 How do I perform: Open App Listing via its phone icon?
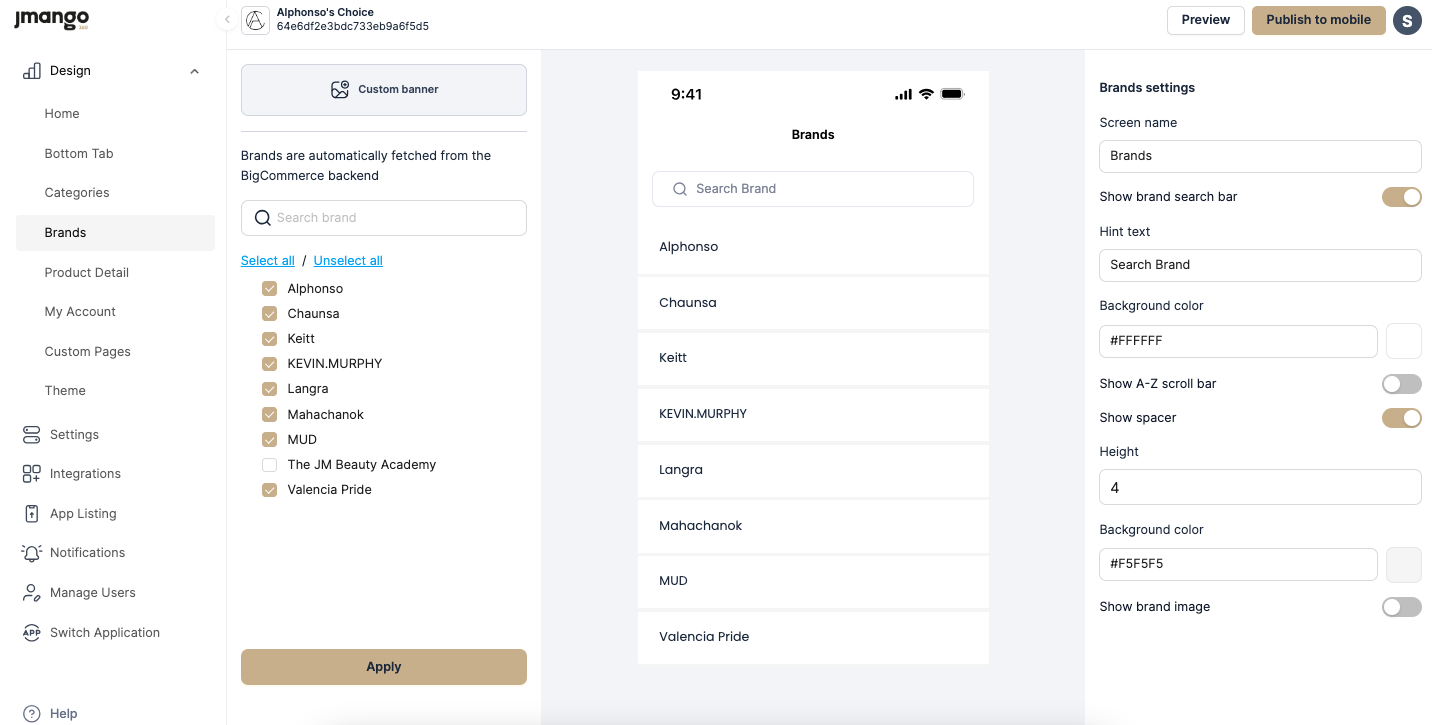pyautogui.click(x=31, y=513)
